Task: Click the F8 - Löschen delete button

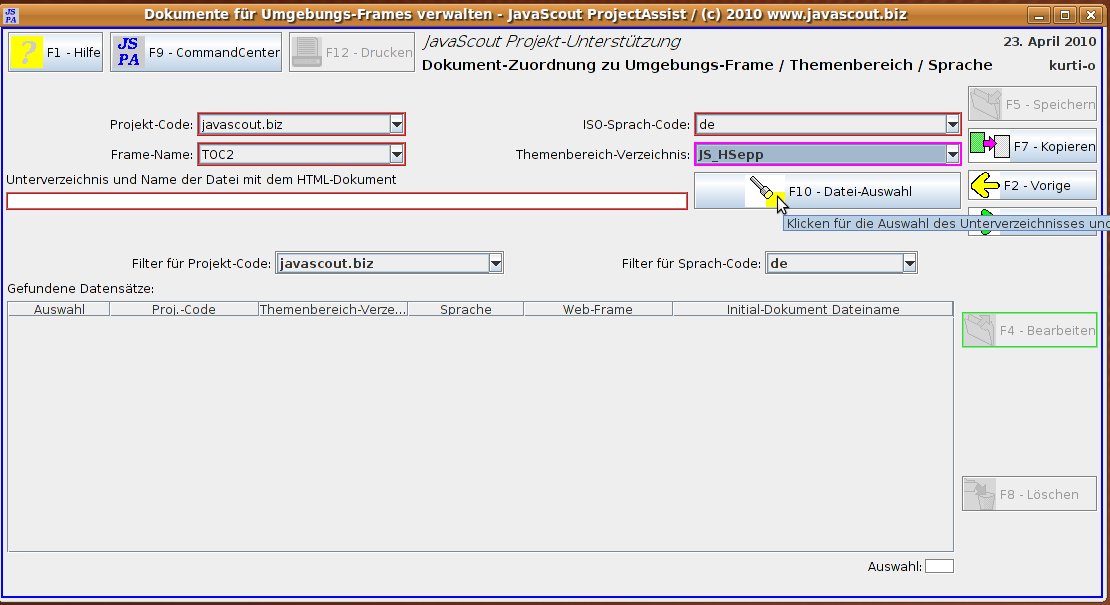Action: (x=1030, y=494)
